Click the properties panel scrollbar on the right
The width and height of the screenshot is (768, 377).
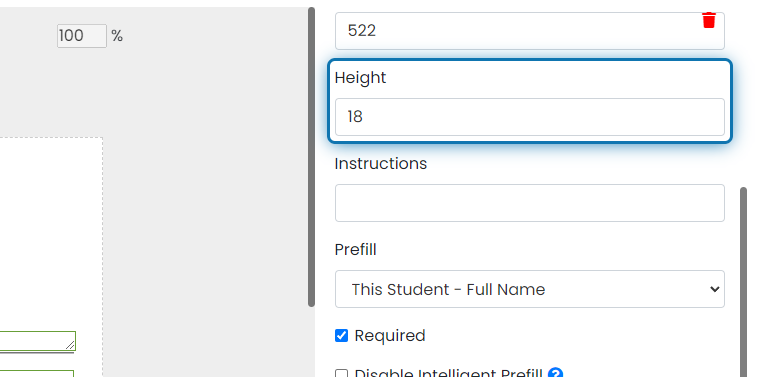tap(744, 282)
